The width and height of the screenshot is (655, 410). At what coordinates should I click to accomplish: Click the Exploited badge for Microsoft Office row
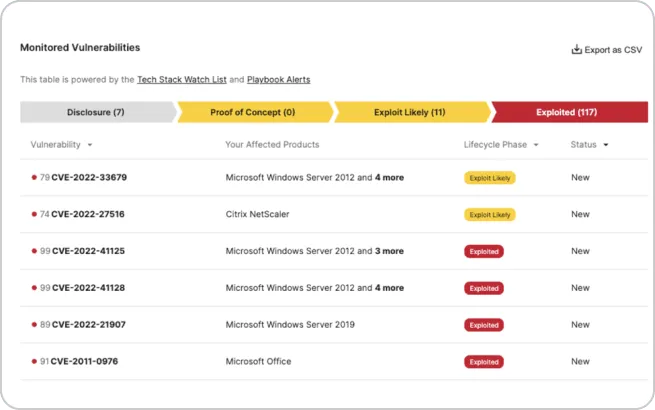[483, 362]
